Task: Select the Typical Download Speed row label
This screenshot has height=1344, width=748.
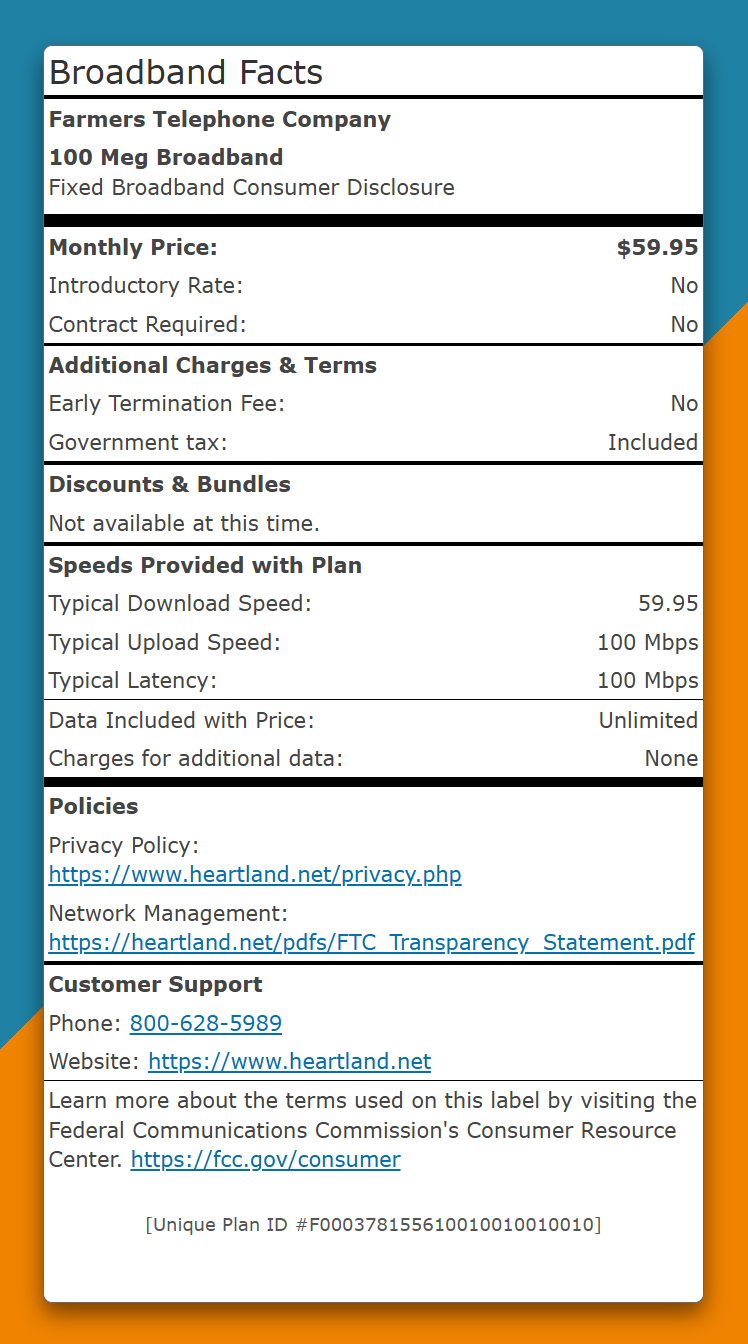Action: [x=180, y=603]
